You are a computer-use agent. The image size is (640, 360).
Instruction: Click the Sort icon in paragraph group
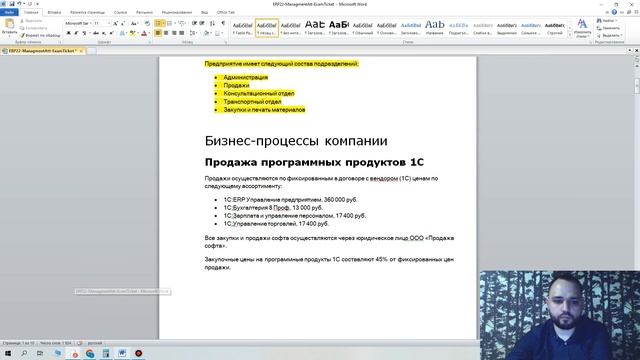212,24
